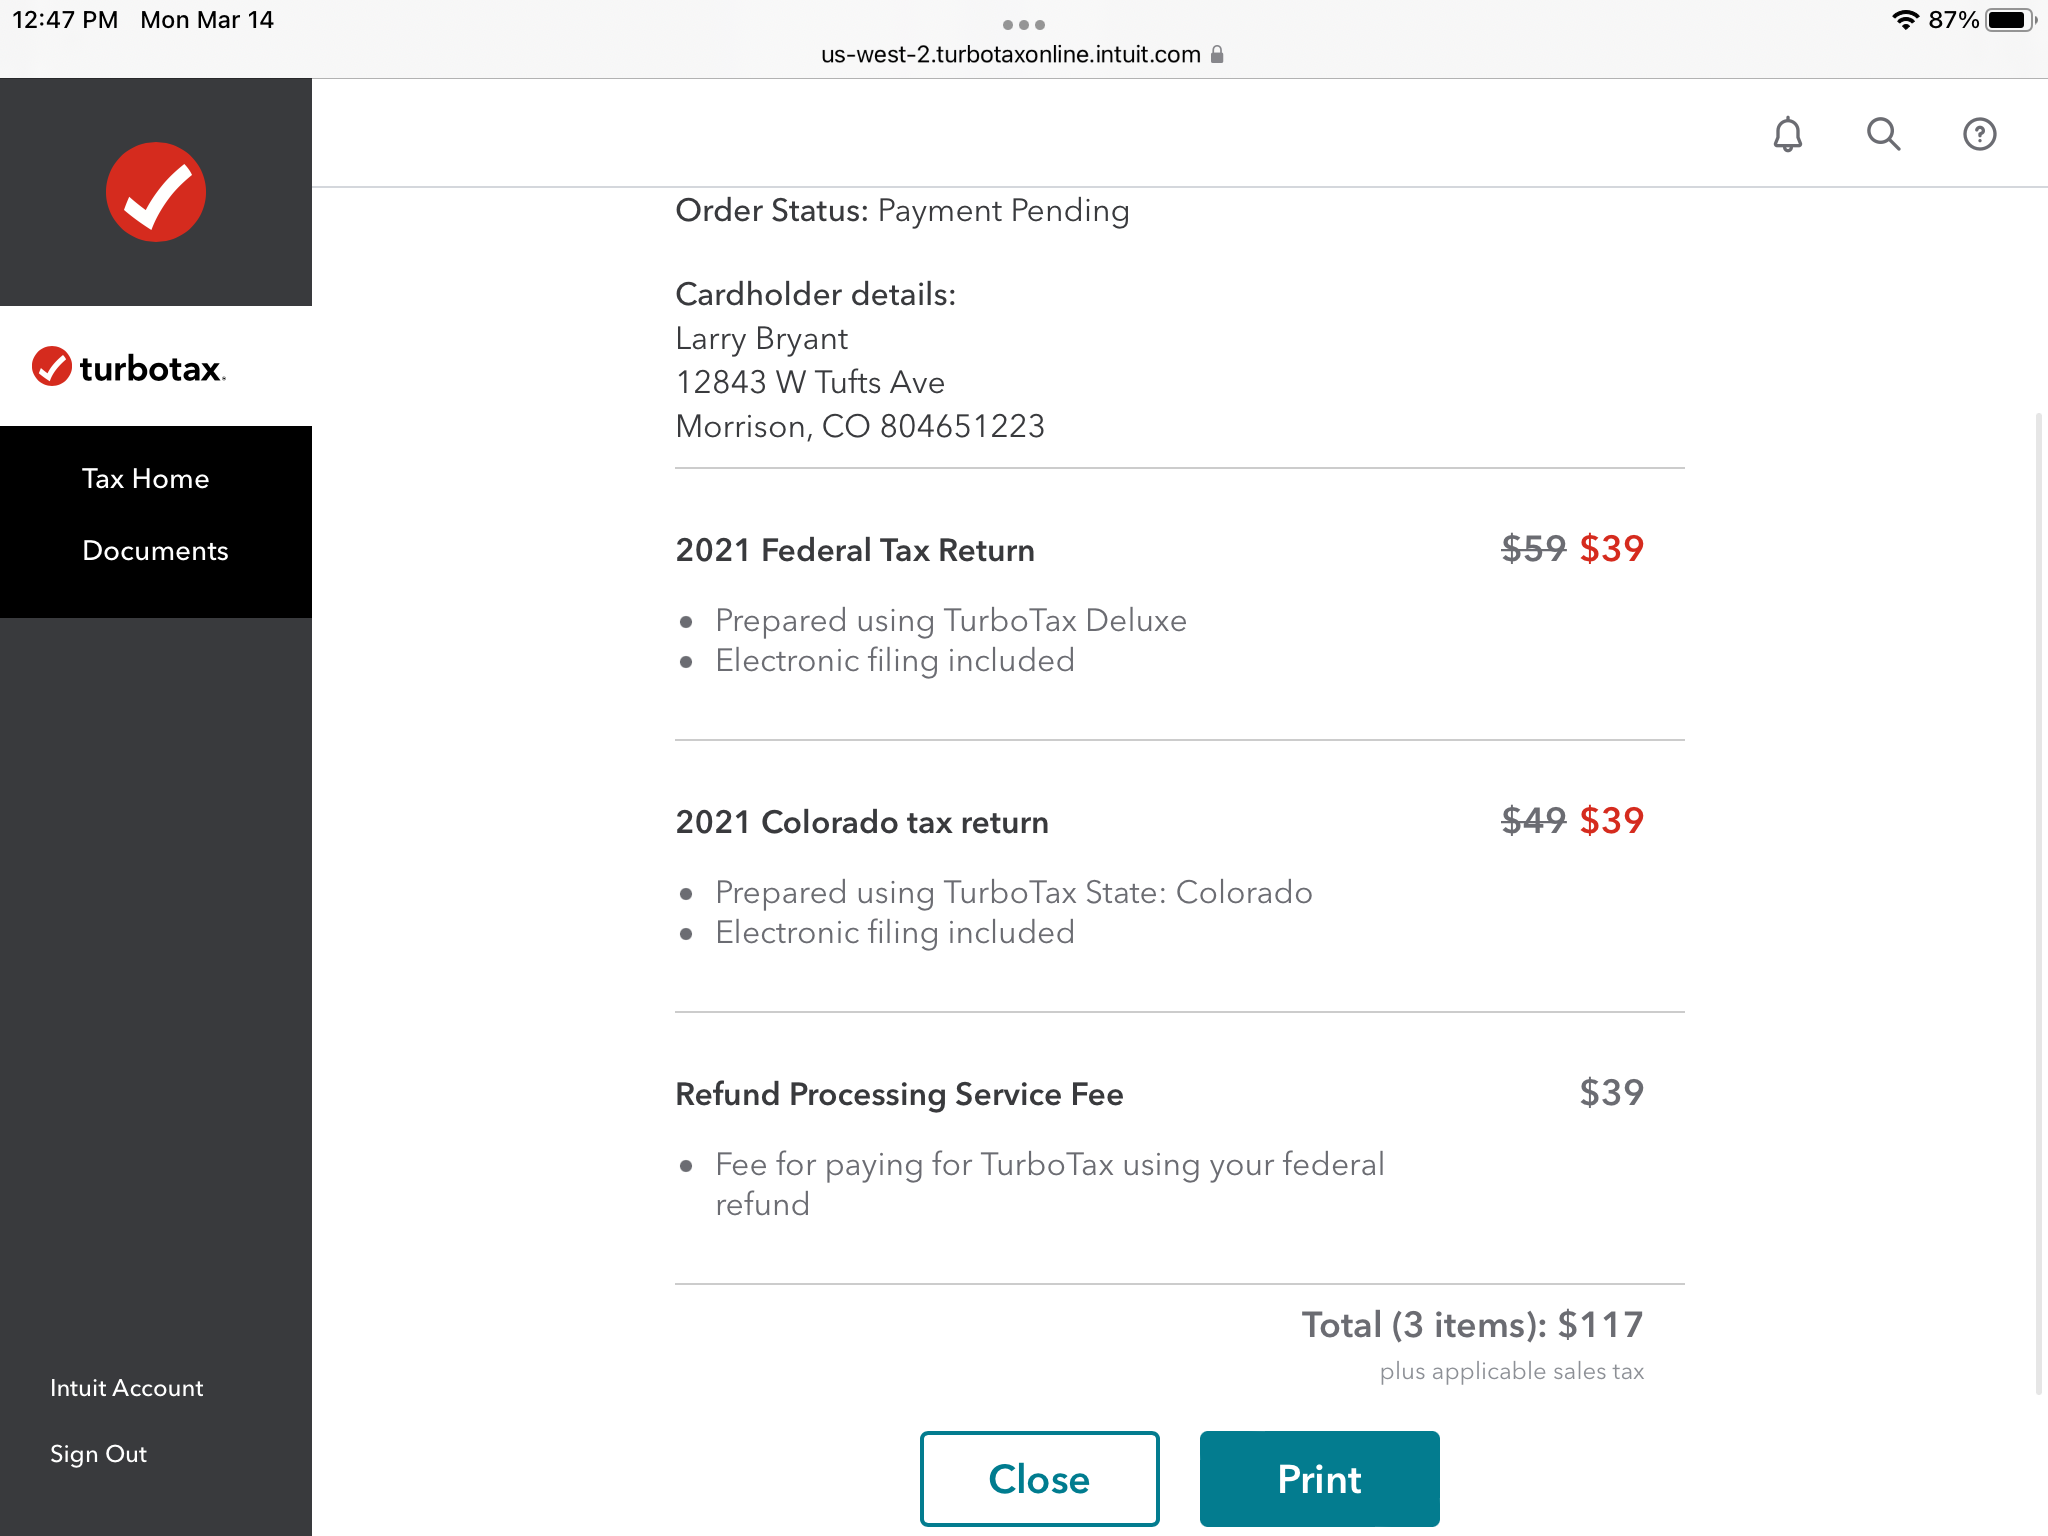2048x1536 pixels.
Task: Tap the battery status icon
Action: 2010,20
